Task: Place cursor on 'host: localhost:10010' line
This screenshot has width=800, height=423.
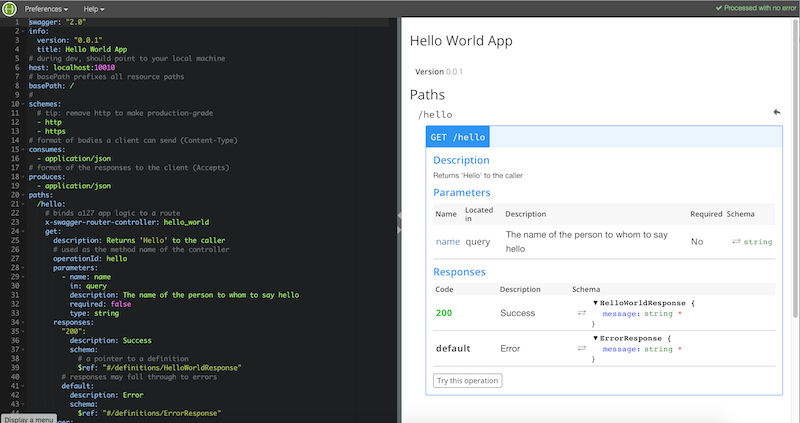Action: [72, 67]
